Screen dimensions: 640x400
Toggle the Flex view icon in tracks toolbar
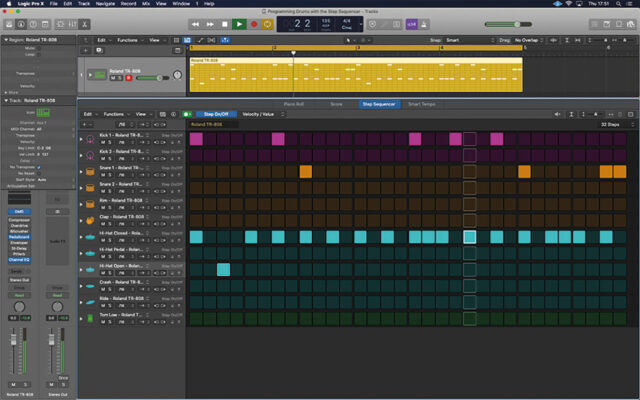click(211, 40)
